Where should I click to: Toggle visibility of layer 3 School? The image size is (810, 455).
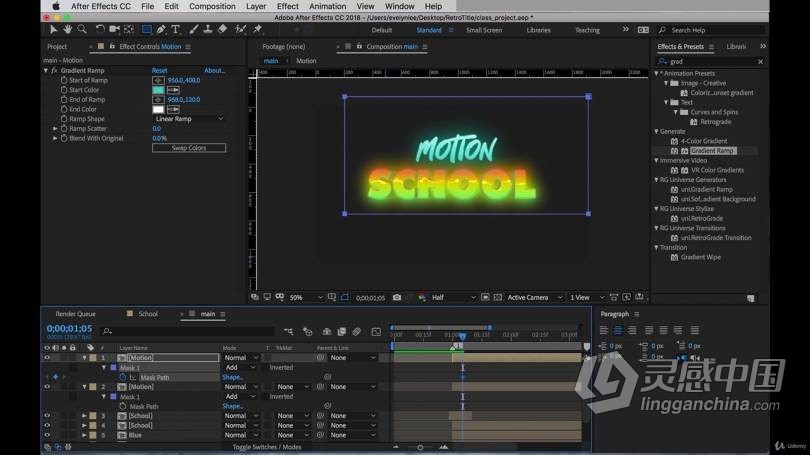coord(46,415)
